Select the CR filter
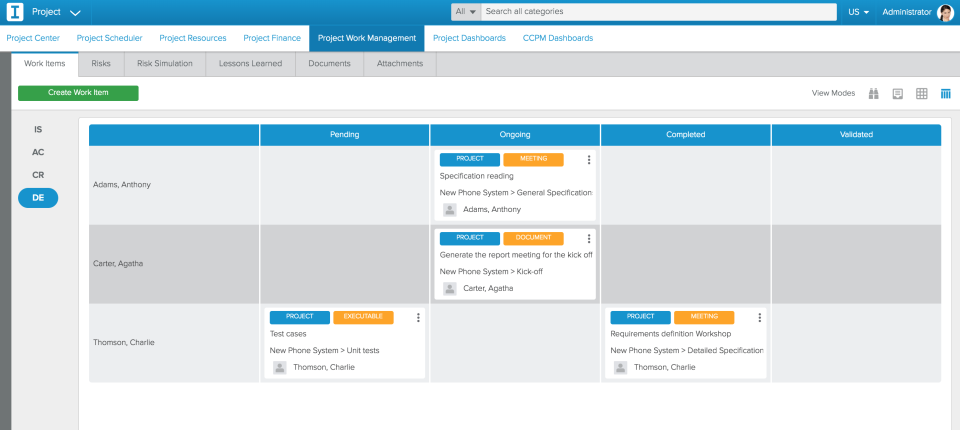960x430 pixels. pyautogui.click(x=38, y=175)
